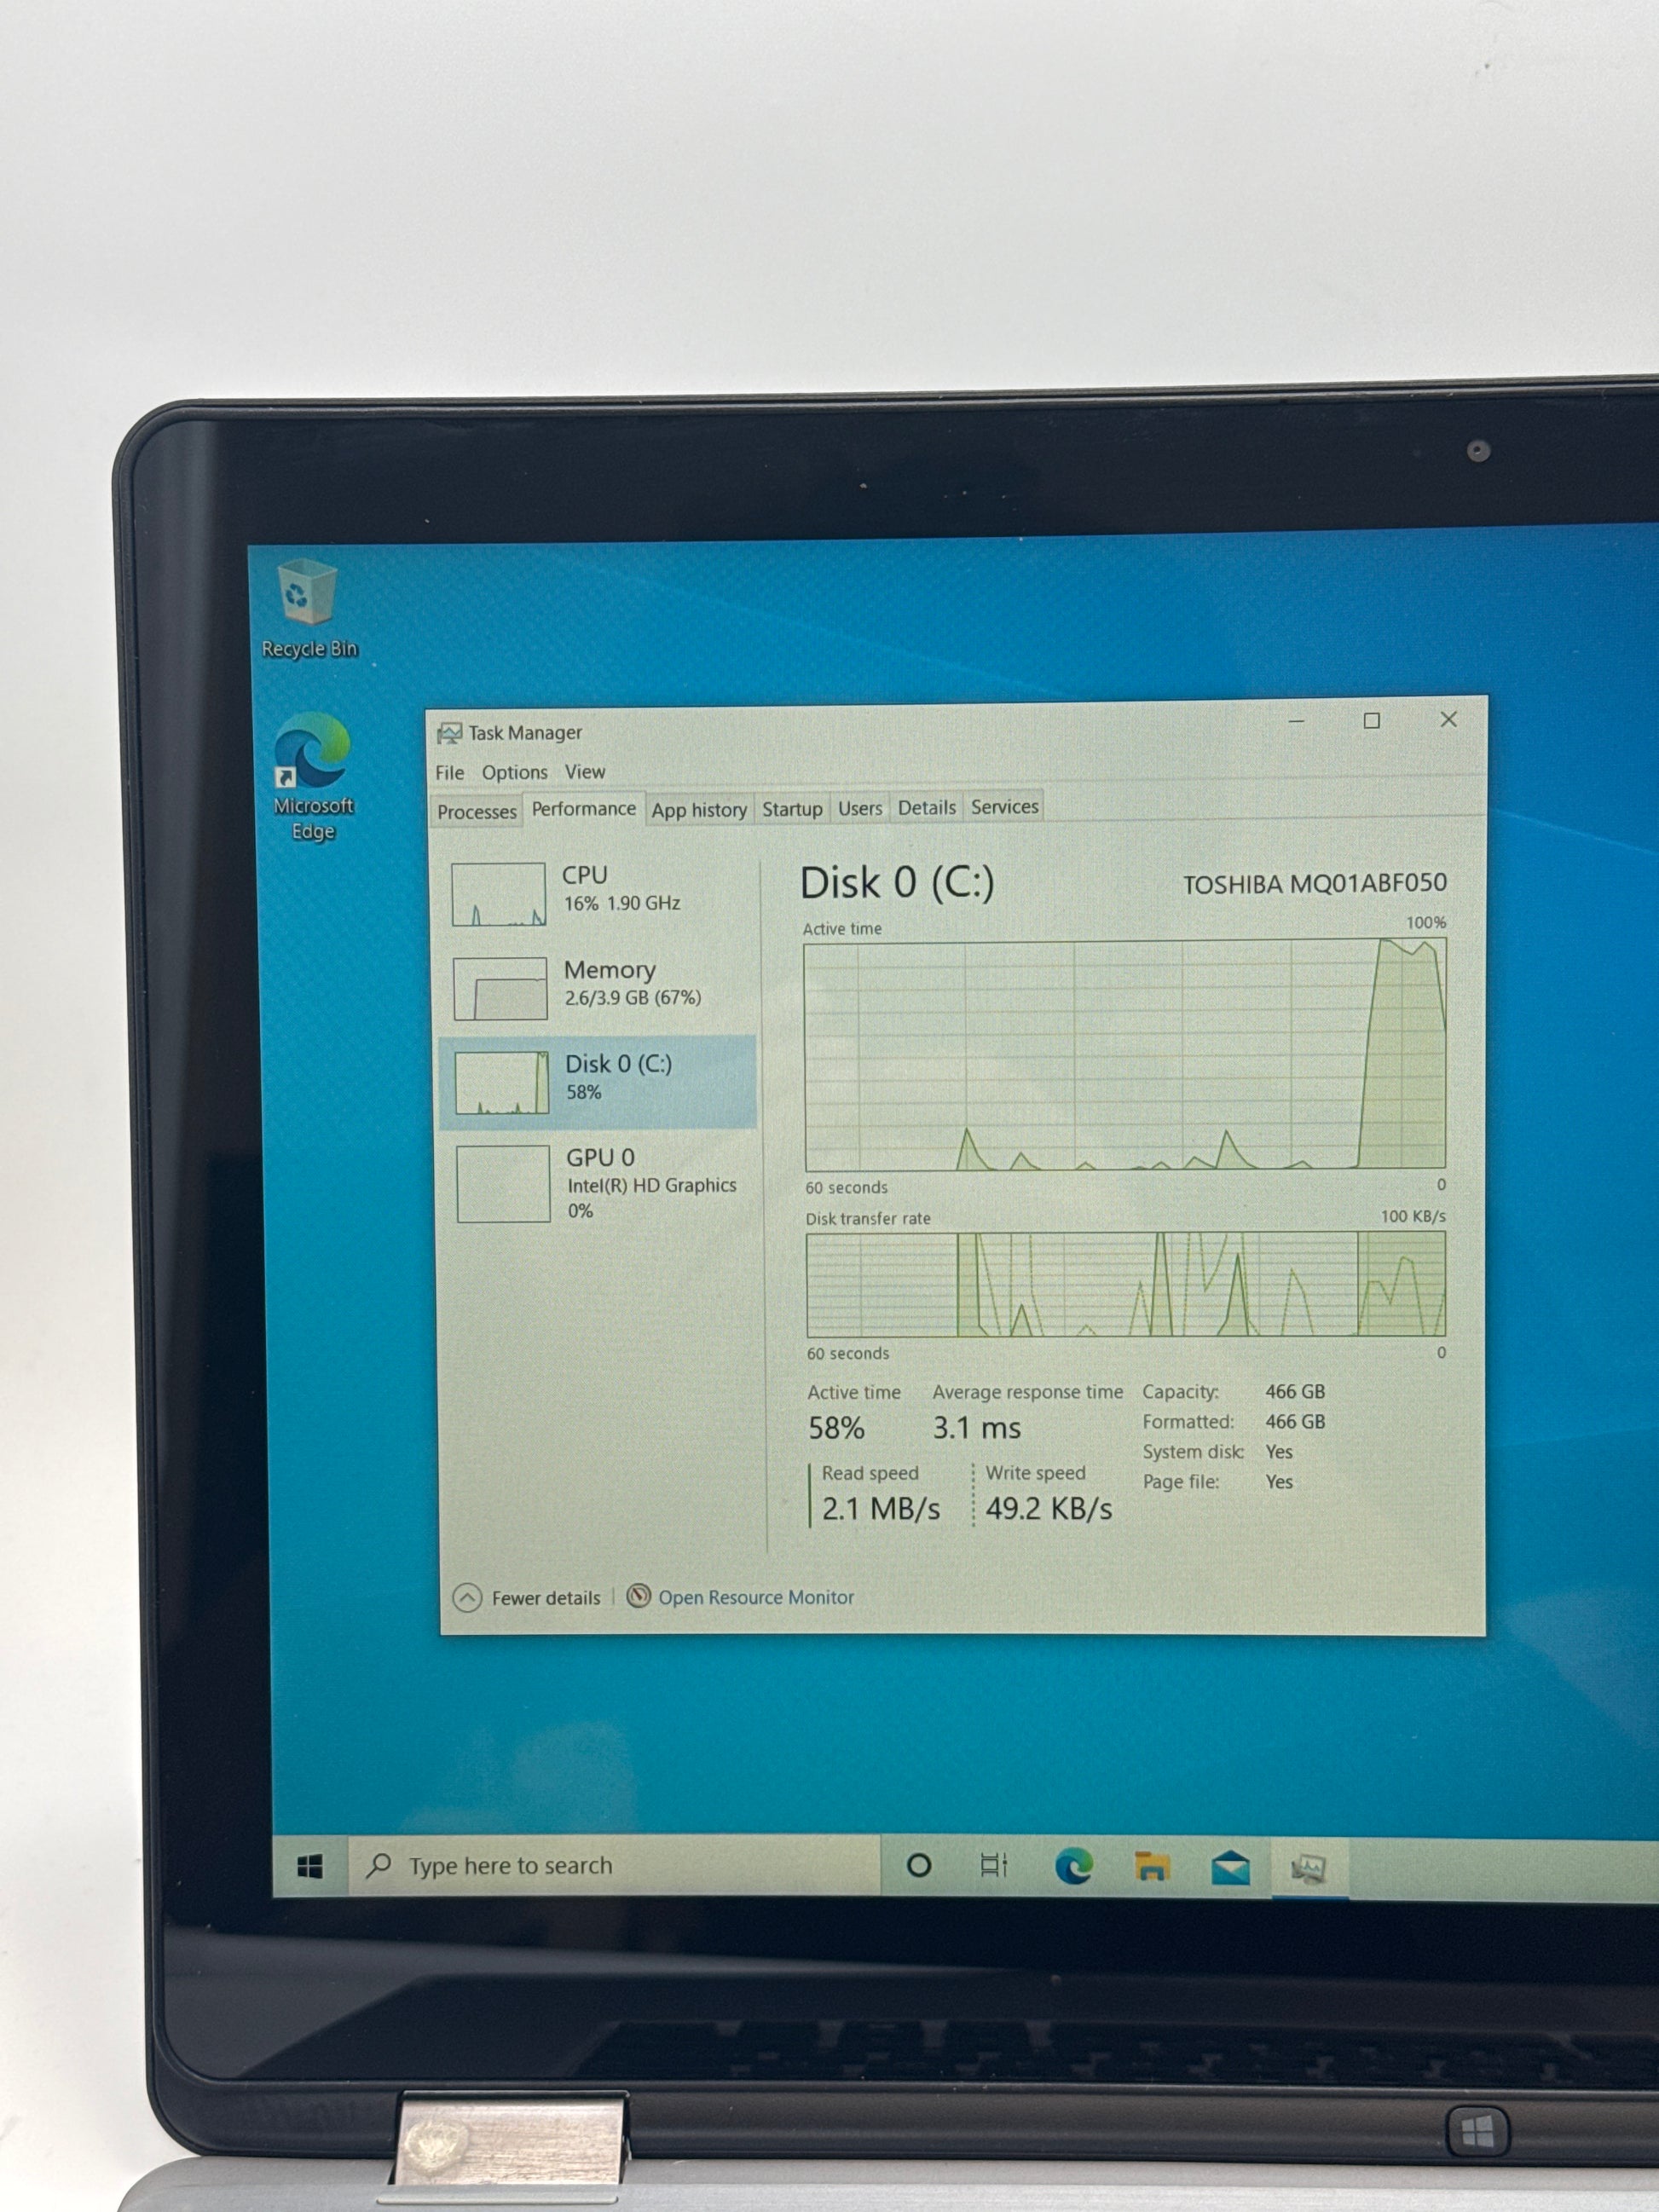This screenshot has width=1659, height=2212.
Task: Switch to the Processes tab
Action: (477, 812)
